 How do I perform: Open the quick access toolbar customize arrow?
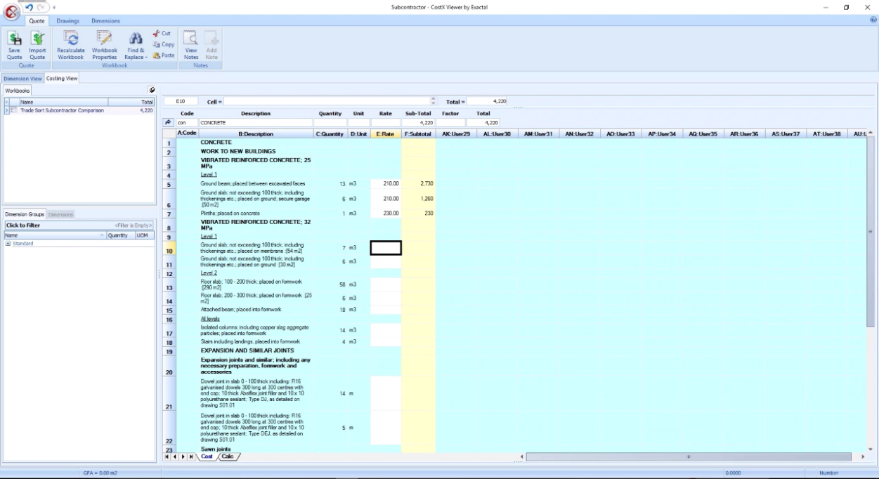54,7
